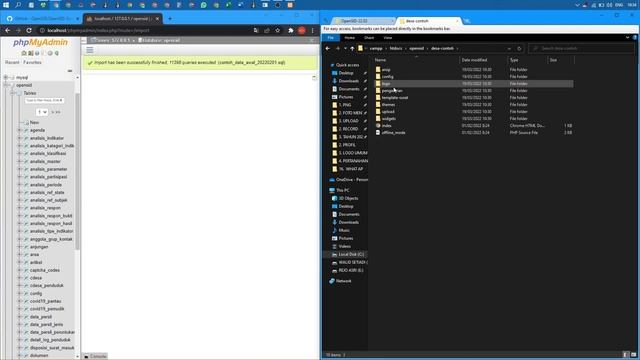Image resolution: width=640 pixels, height=360 pixels.
Task: Reload the phpMyAdmin page
Action: pos(29,30)
